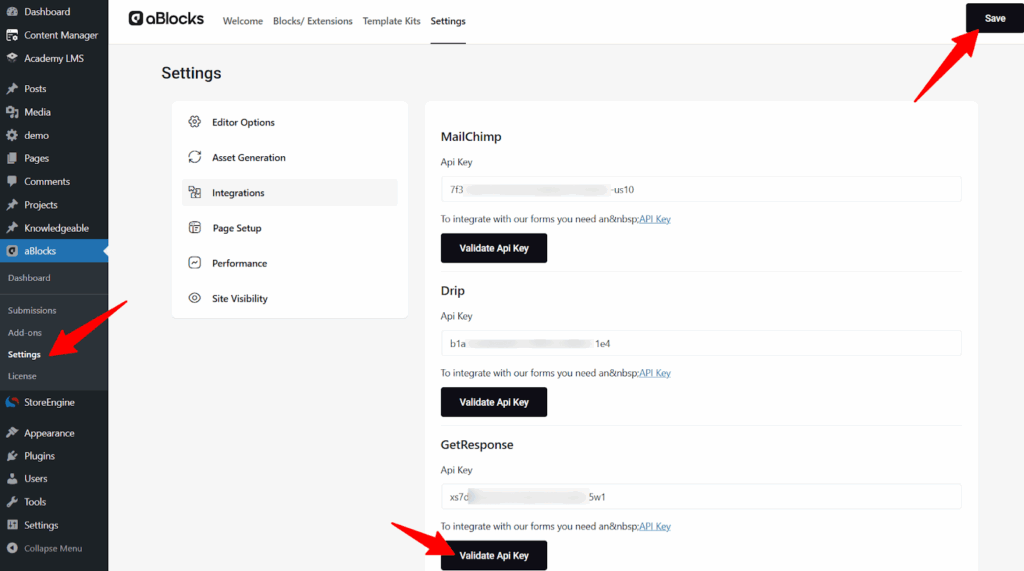Click the Users person icon
Viewport: 1024px width, 571px height.
click(12, 479)
